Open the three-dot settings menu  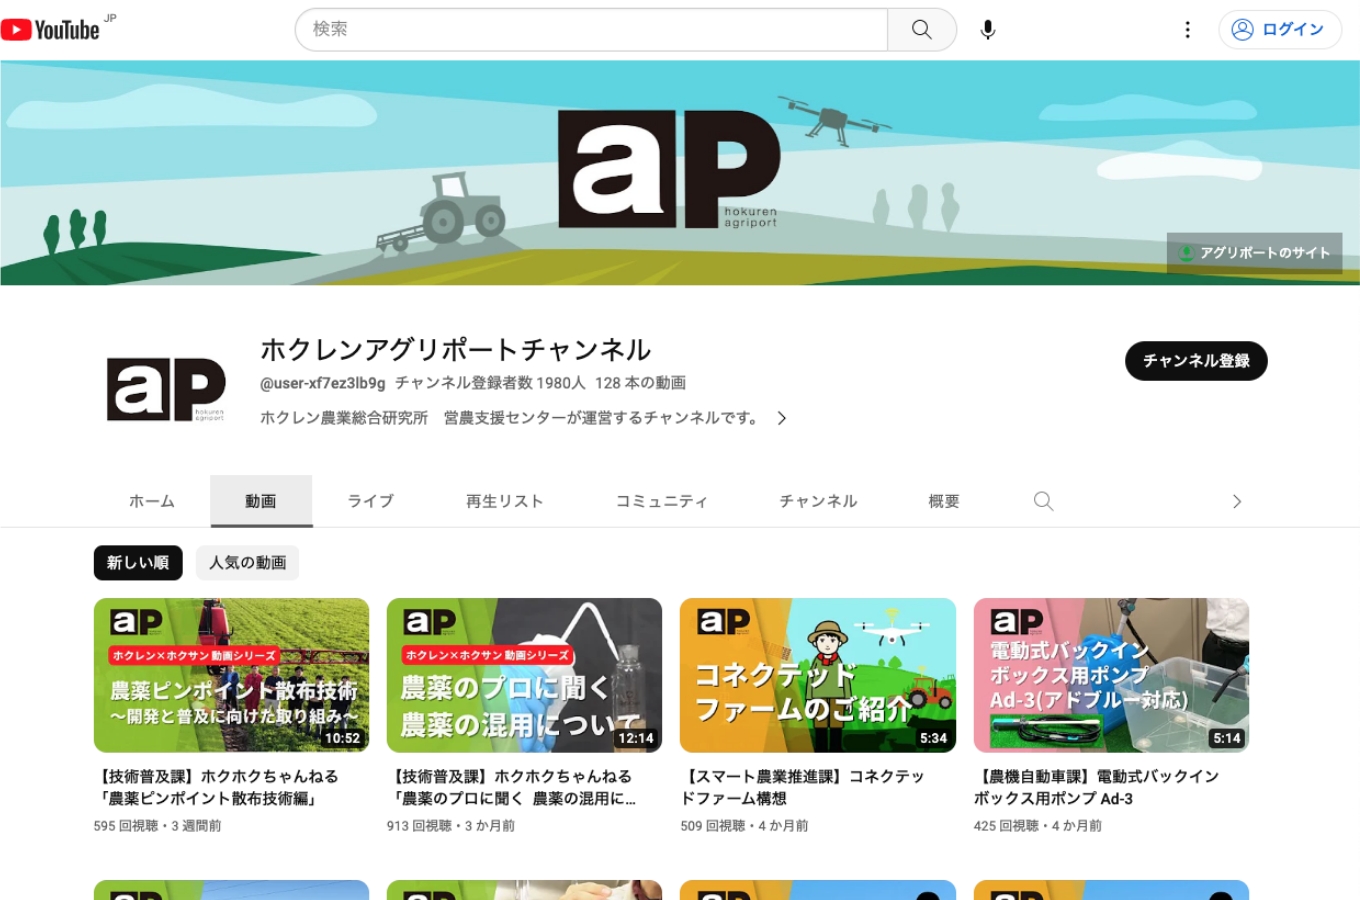[x=1187, y=30]
